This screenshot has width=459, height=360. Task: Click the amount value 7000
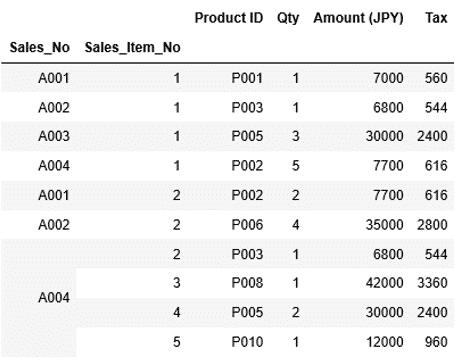388,78
